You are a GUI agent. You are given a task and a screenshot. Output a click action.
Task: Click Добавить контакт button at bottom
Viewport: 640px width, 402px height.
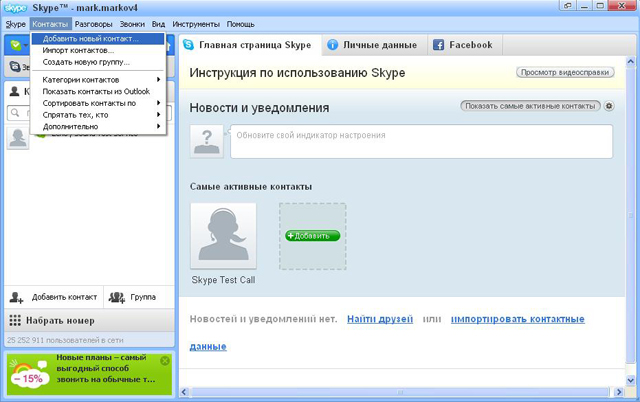[54, 297]
